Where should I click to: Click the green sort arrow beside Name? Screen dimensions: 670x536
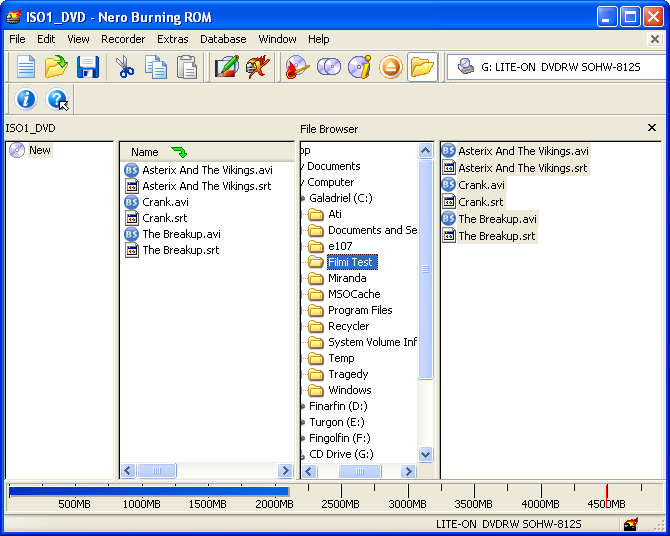click(x=179, y=152)
